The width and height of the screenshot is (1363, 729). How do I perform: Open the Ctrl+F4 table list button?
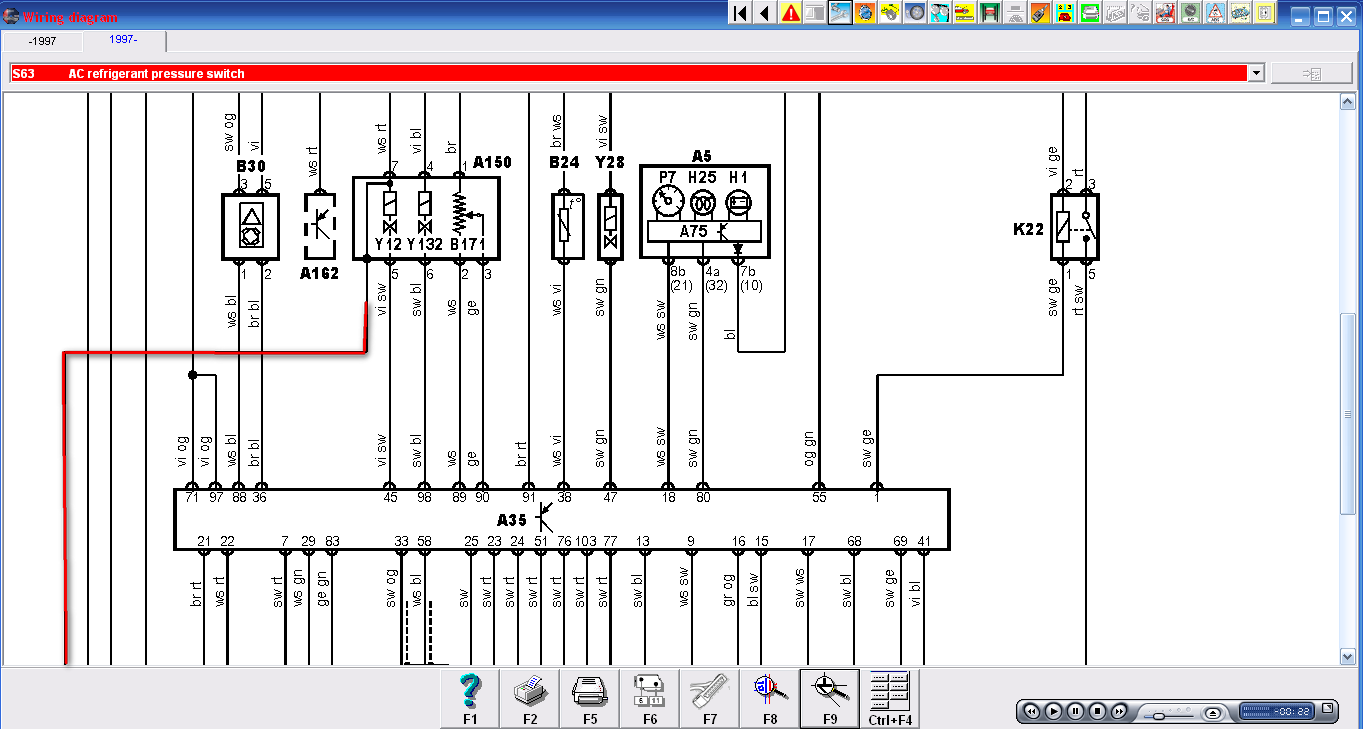click(889, 697)
